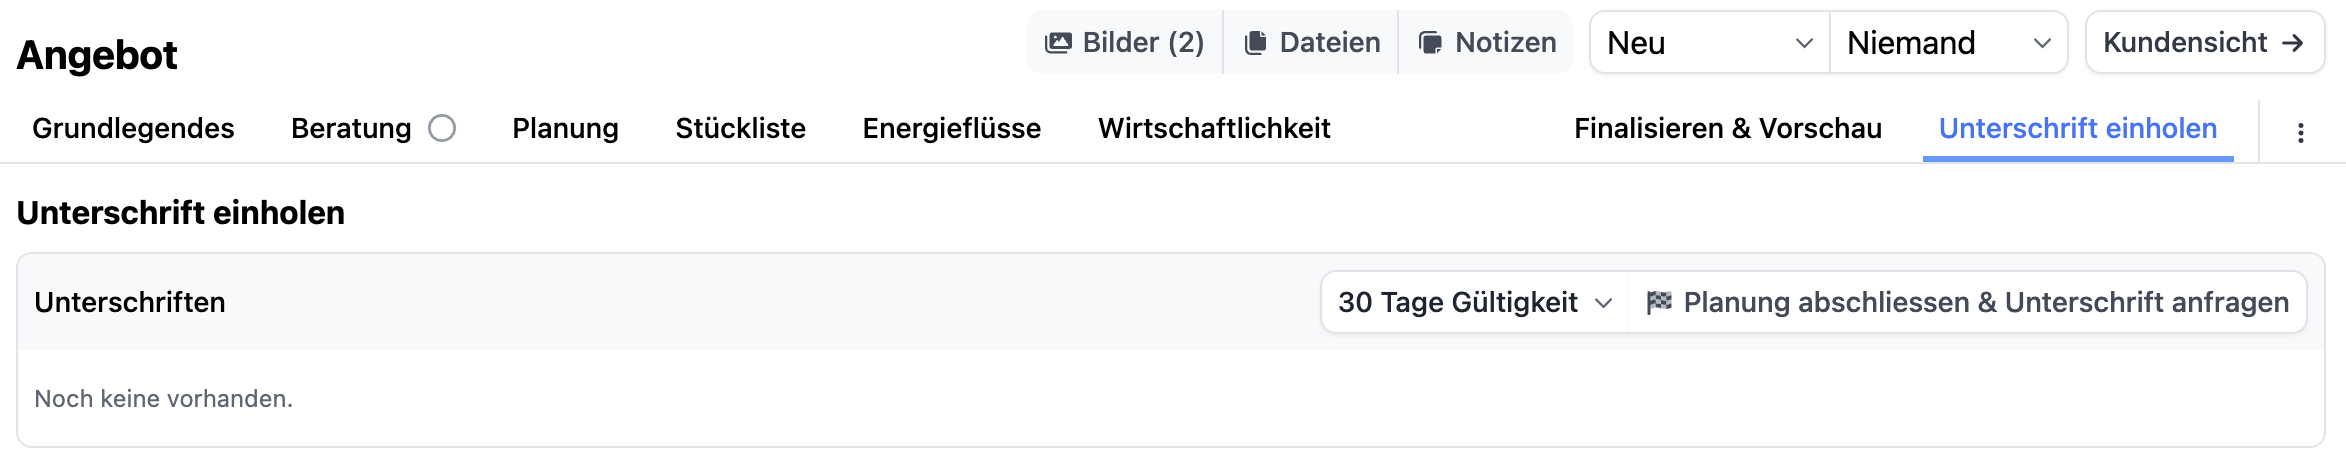Open the Finalisieren & Vorschau tab
This screenshot has height=468, width=2346.
pyautogui.click(x=1727, y=129)
